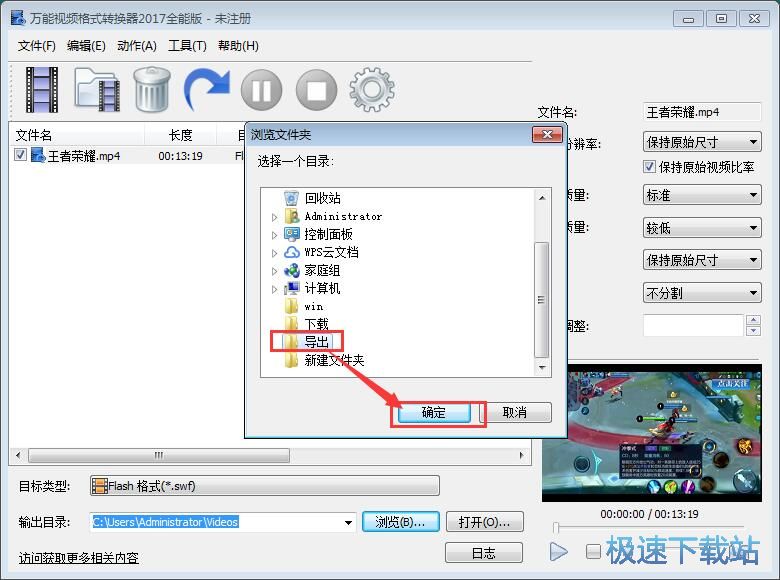The height and width of the screenshot is (580, 780).
Task: Open the 较低 quality dropdown
Action: coord(702,228)
